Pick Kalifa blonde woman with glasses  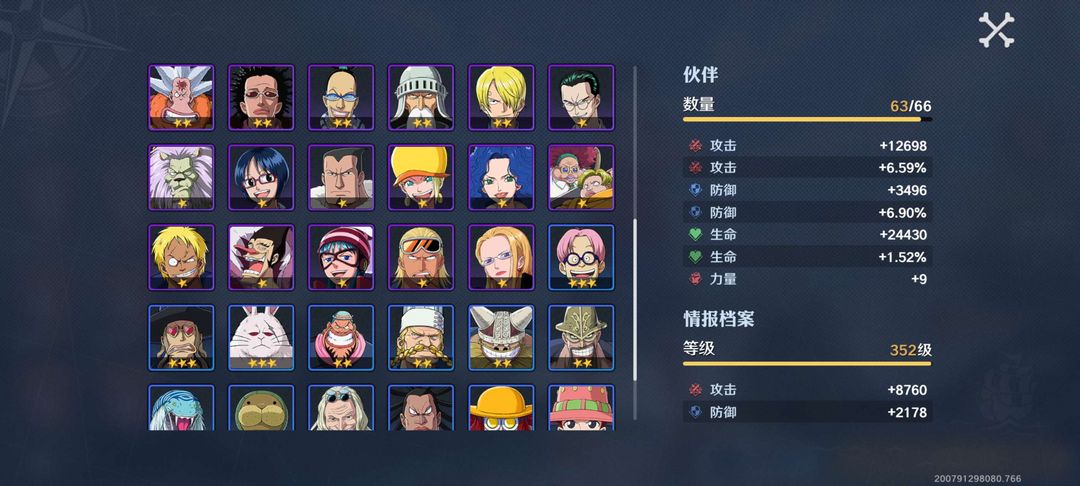coord(501,257)
